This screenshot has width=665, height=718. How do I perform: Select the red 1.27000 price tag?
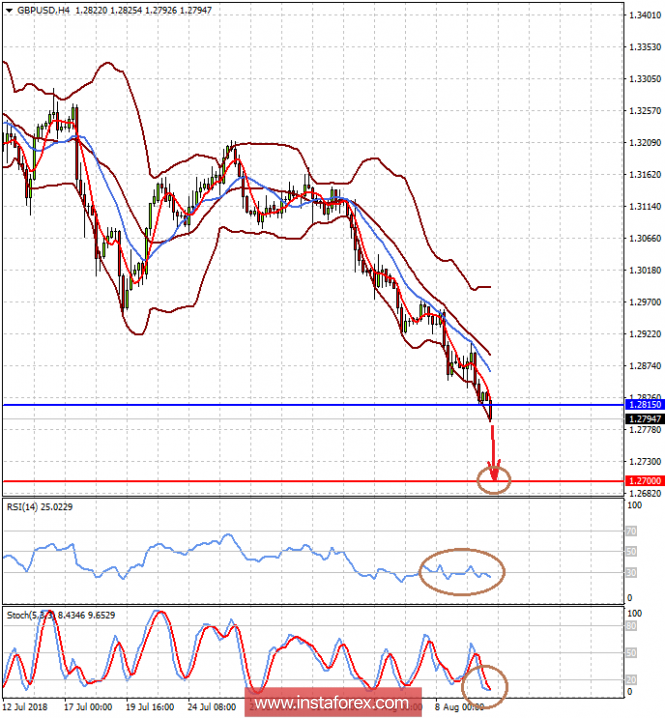(x=644, y=481)
